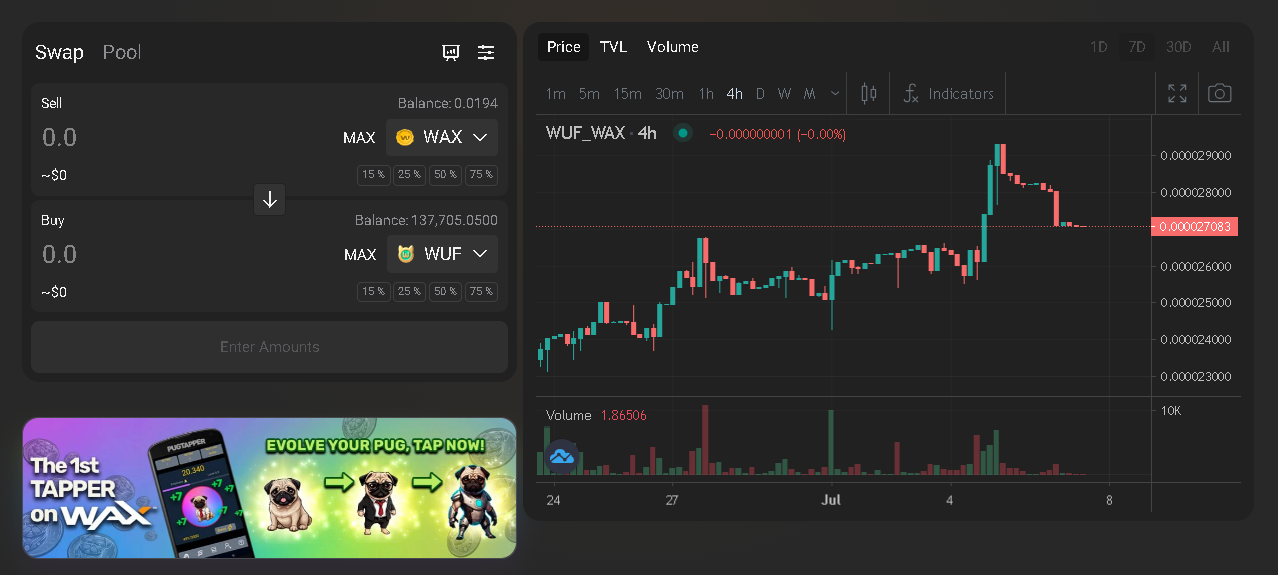
Task: Select 25 % in the Sell section
Action: point(408,174)
